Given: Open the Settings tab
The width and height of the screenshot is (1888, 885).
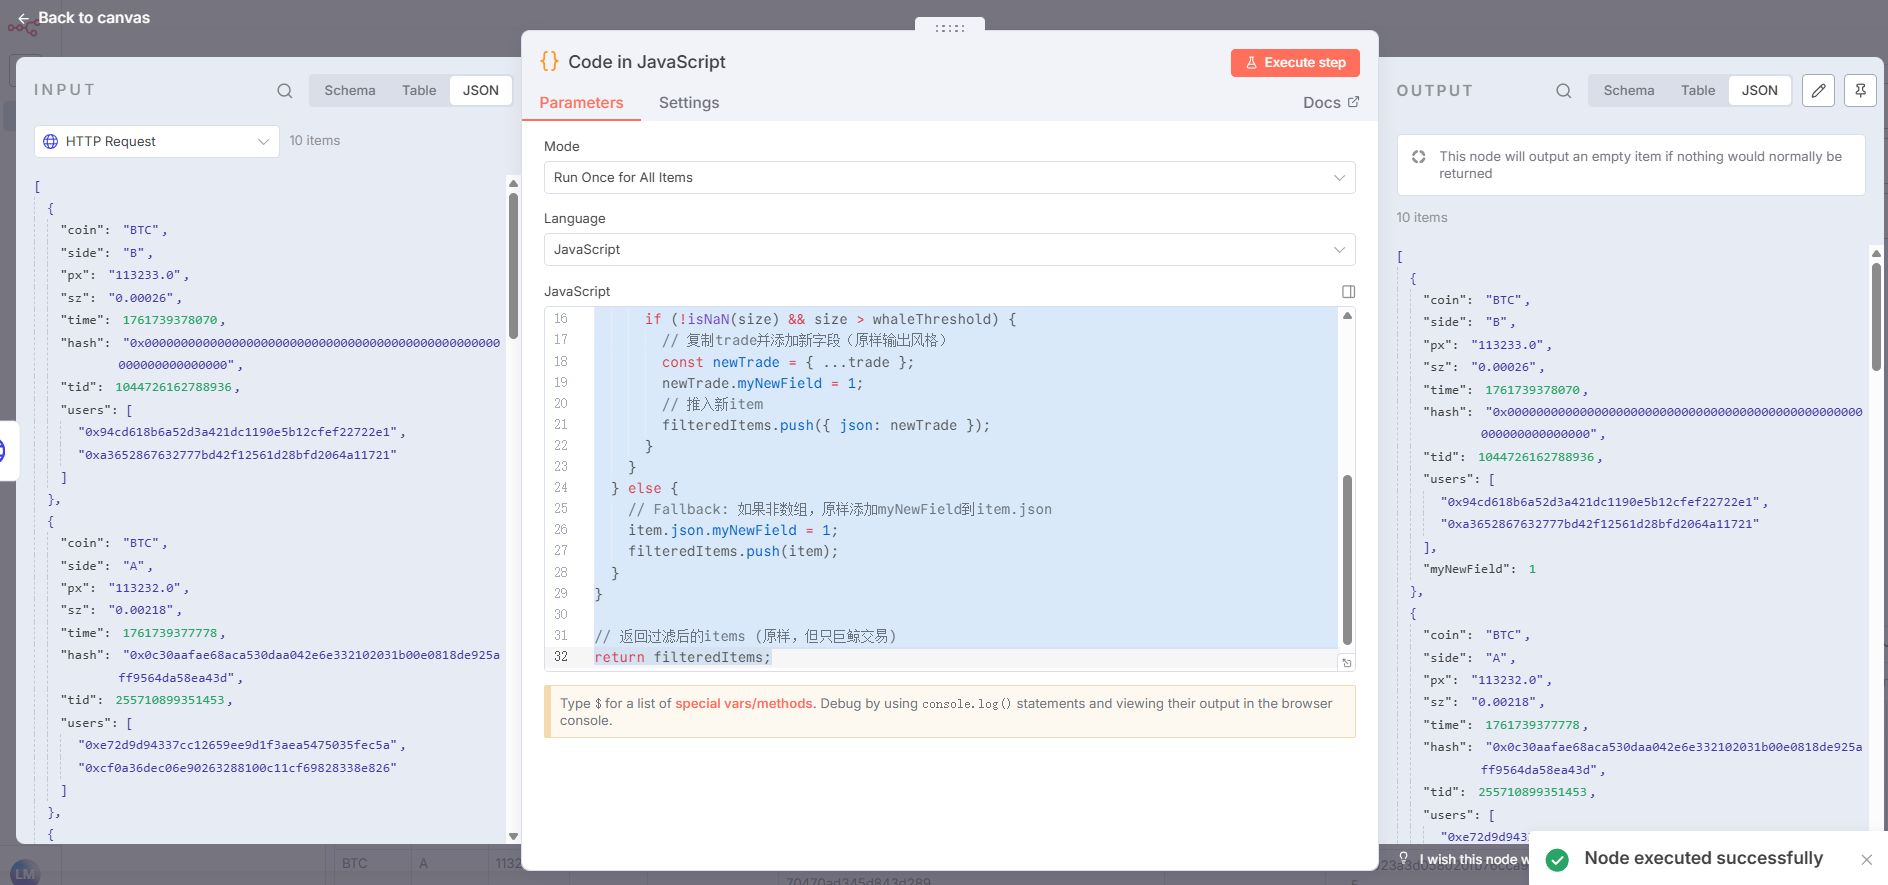Looking at the screenshot, I should pos(688,103).
